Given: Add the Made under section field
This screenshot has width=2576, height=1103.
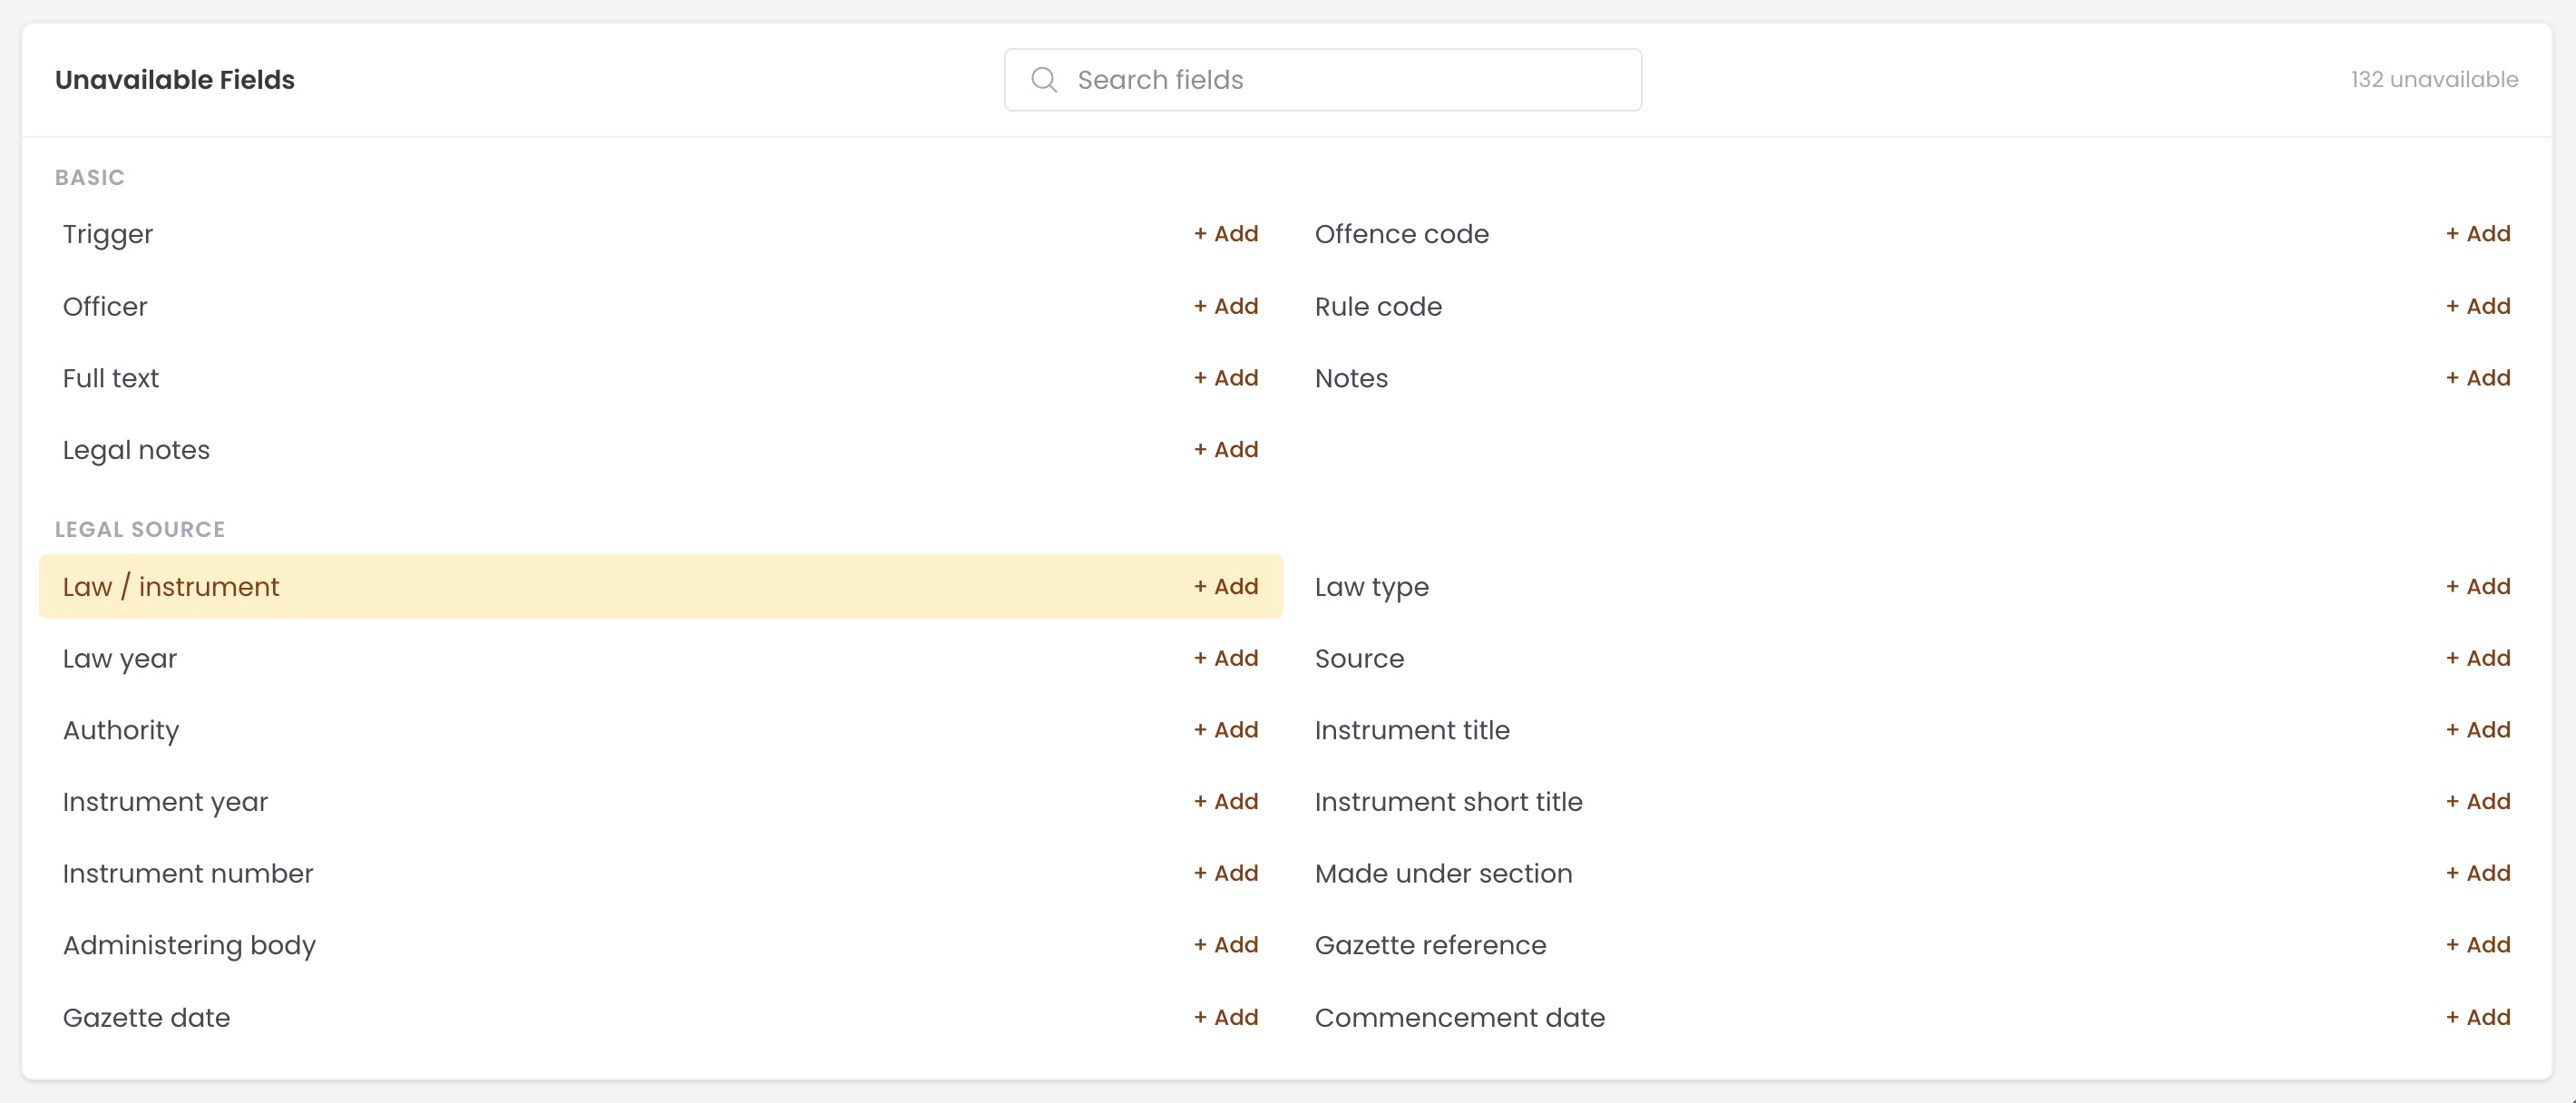Looking at the screenshot, I should [x=2478, y=874].
